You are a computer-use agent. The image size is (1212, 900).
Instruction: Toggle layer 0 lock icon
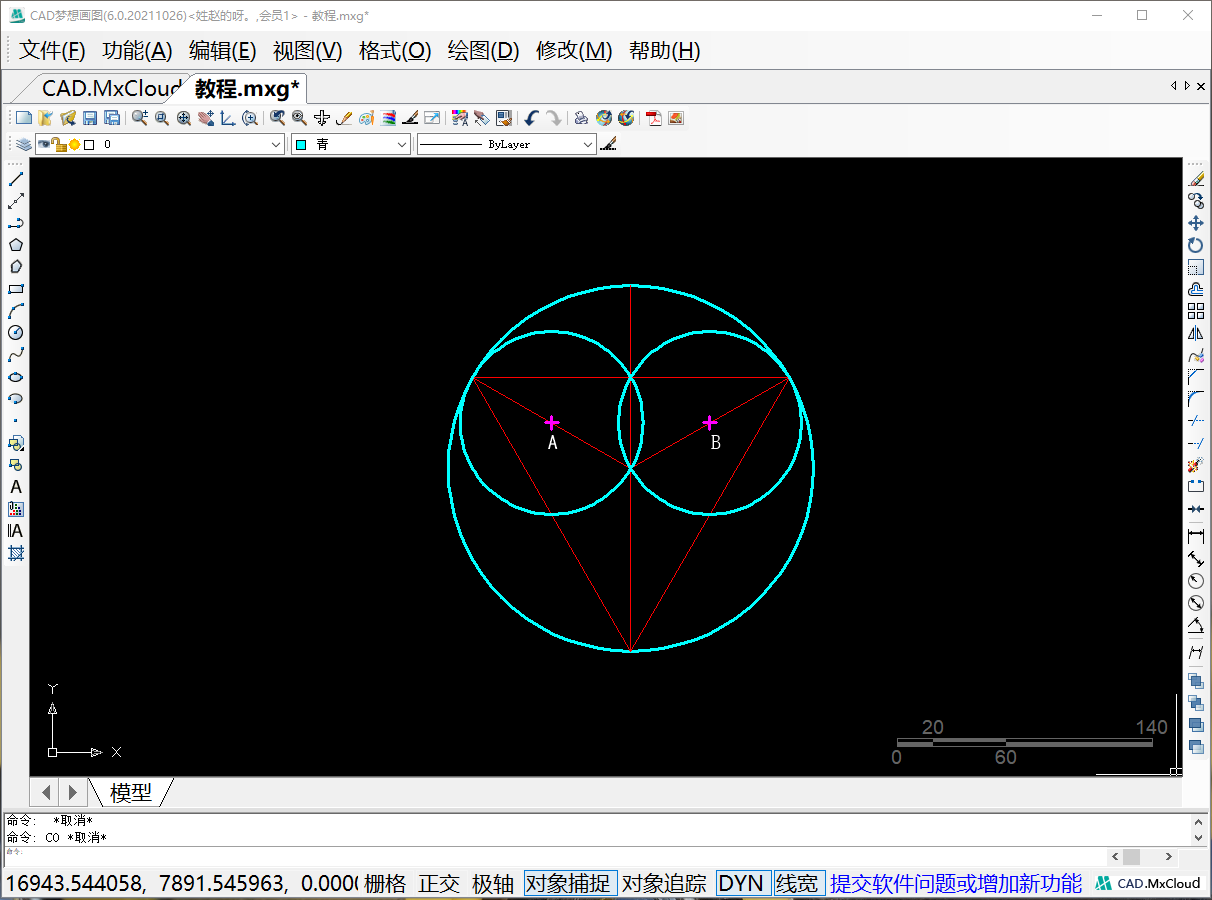tap(59, 144)
